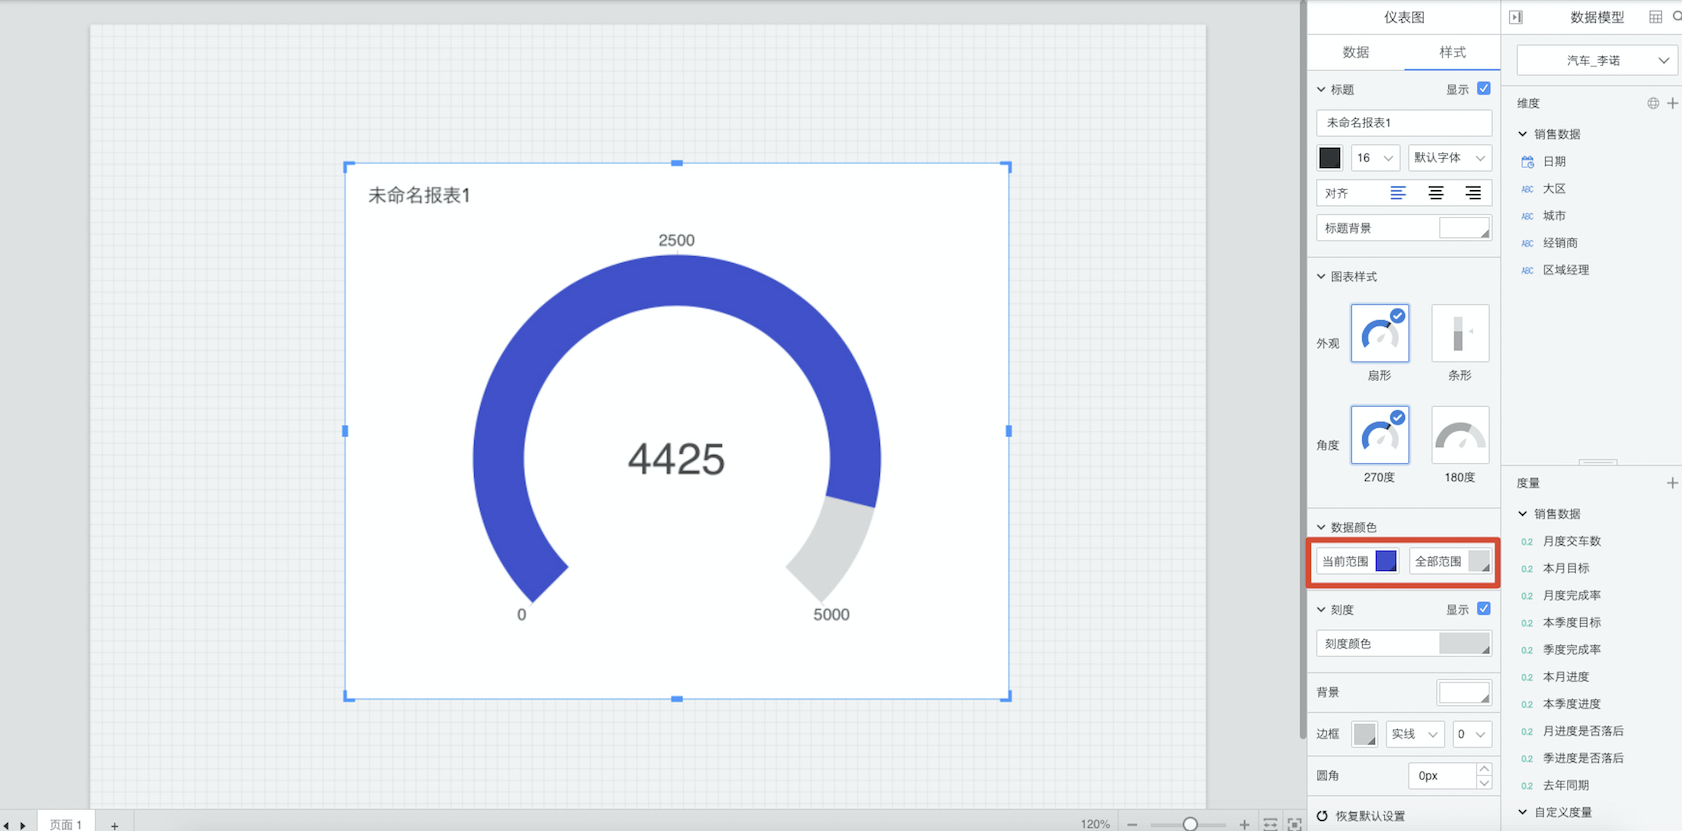Open the 标题背景 color swatch
1685x832 pixels.
pyautogui.click(x=1465, y=229)
